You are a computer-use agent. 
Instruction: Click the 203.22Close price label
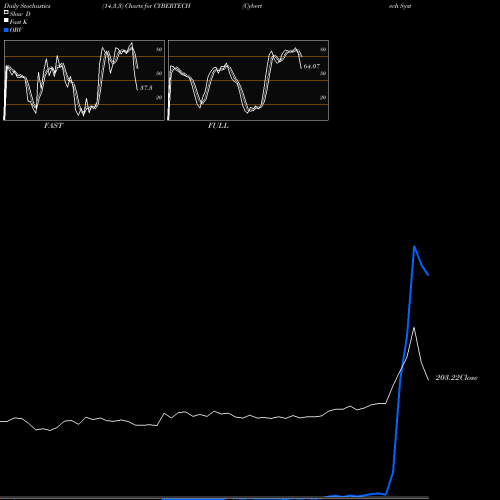(x=457, y=377)
